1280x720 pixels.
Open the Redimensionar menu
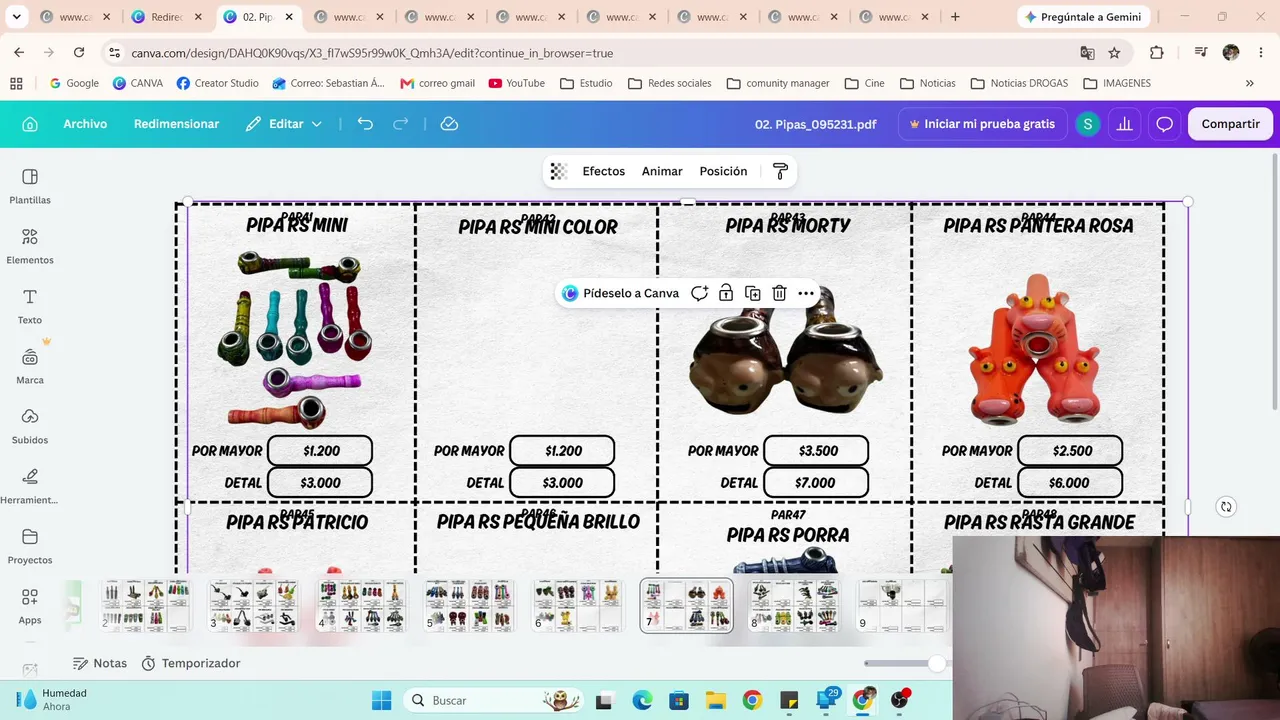[176, 124]
